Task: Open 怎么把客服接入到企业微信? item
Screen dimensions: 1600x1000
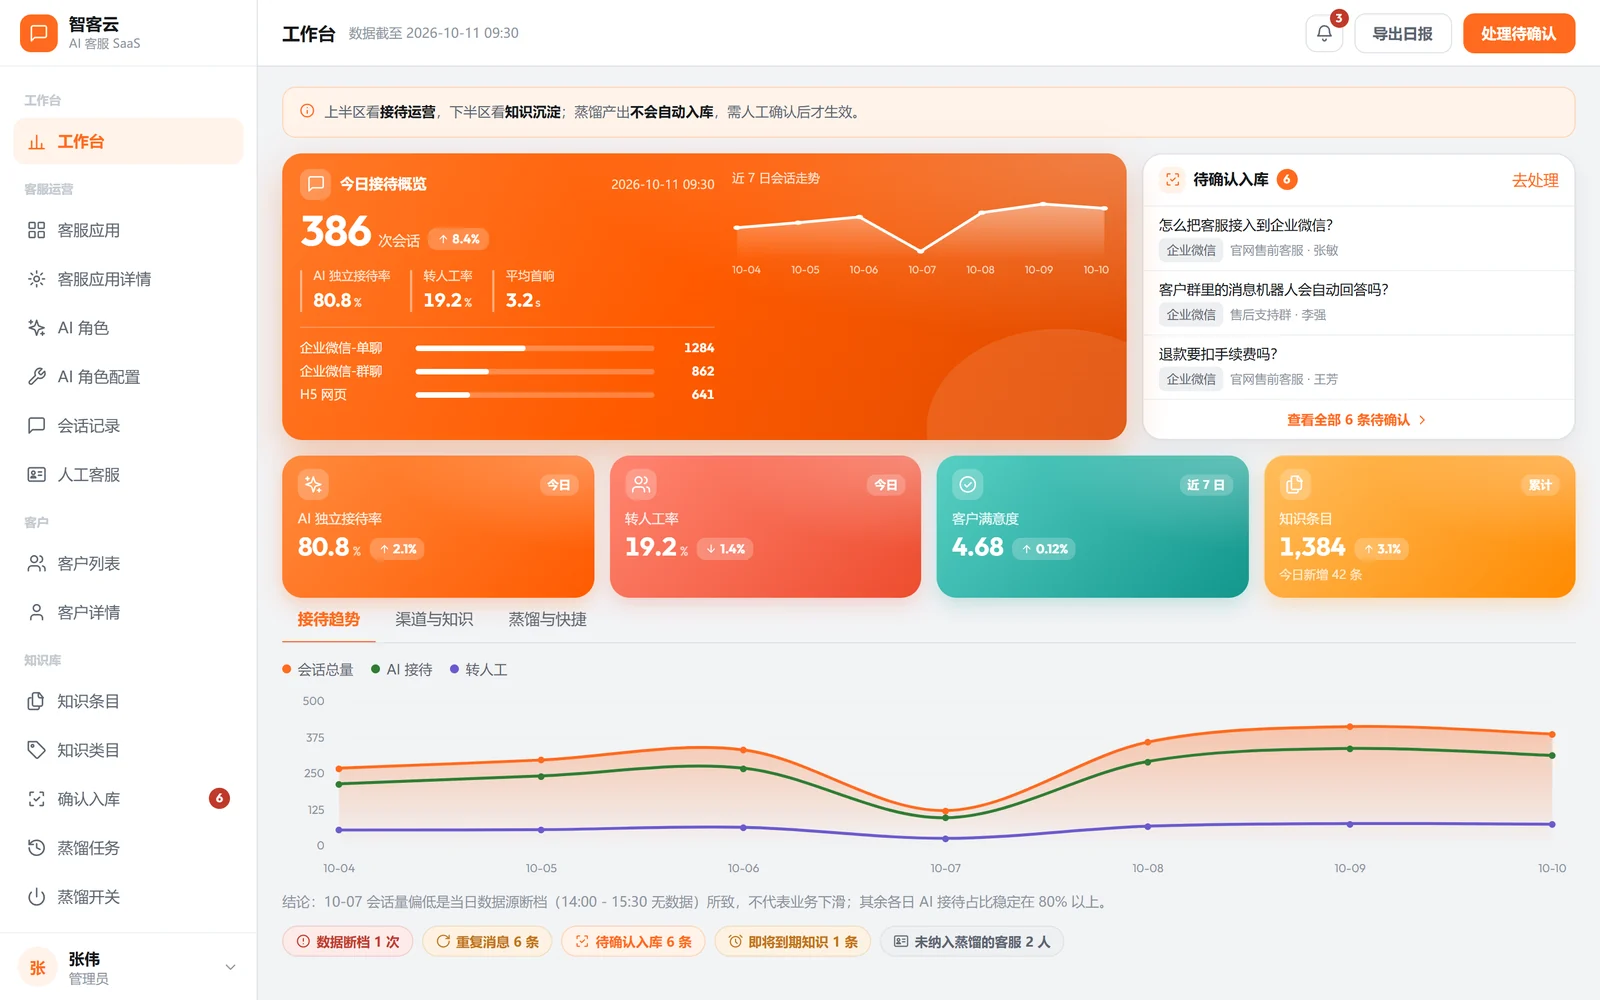Action: 1359,238
